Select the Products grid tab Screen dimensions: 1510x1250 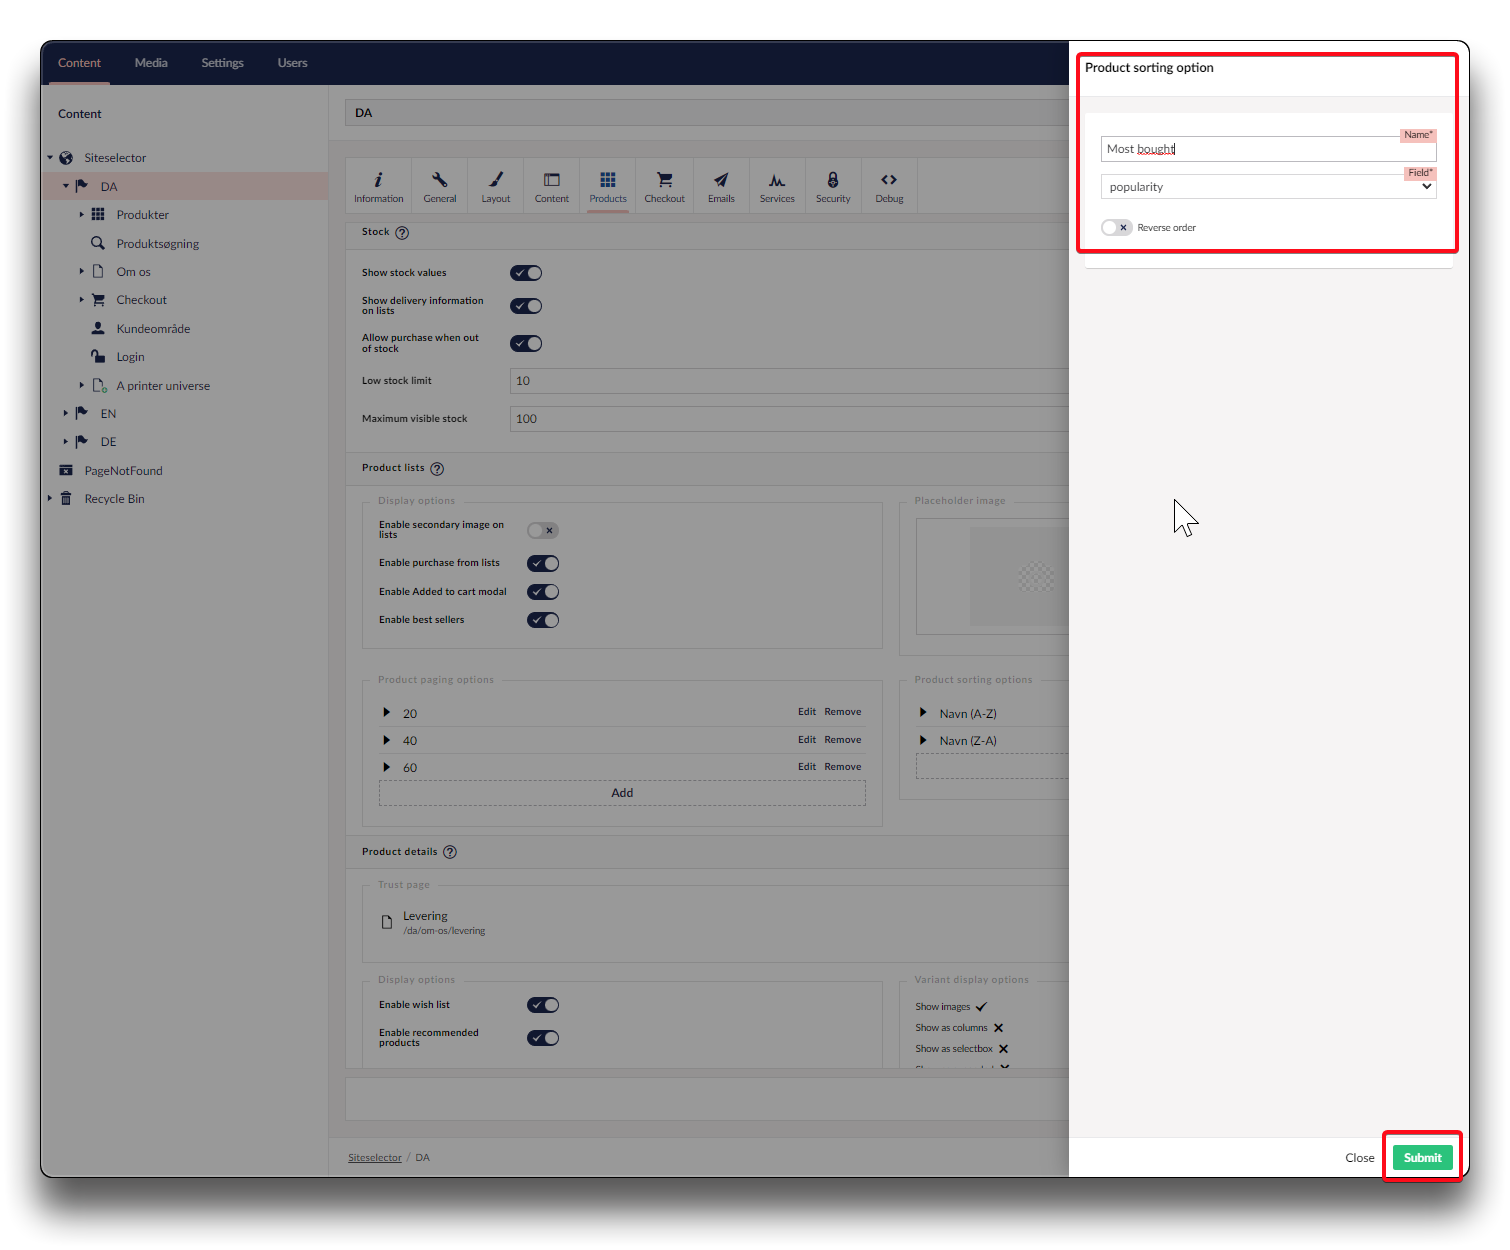coord(608,186)
